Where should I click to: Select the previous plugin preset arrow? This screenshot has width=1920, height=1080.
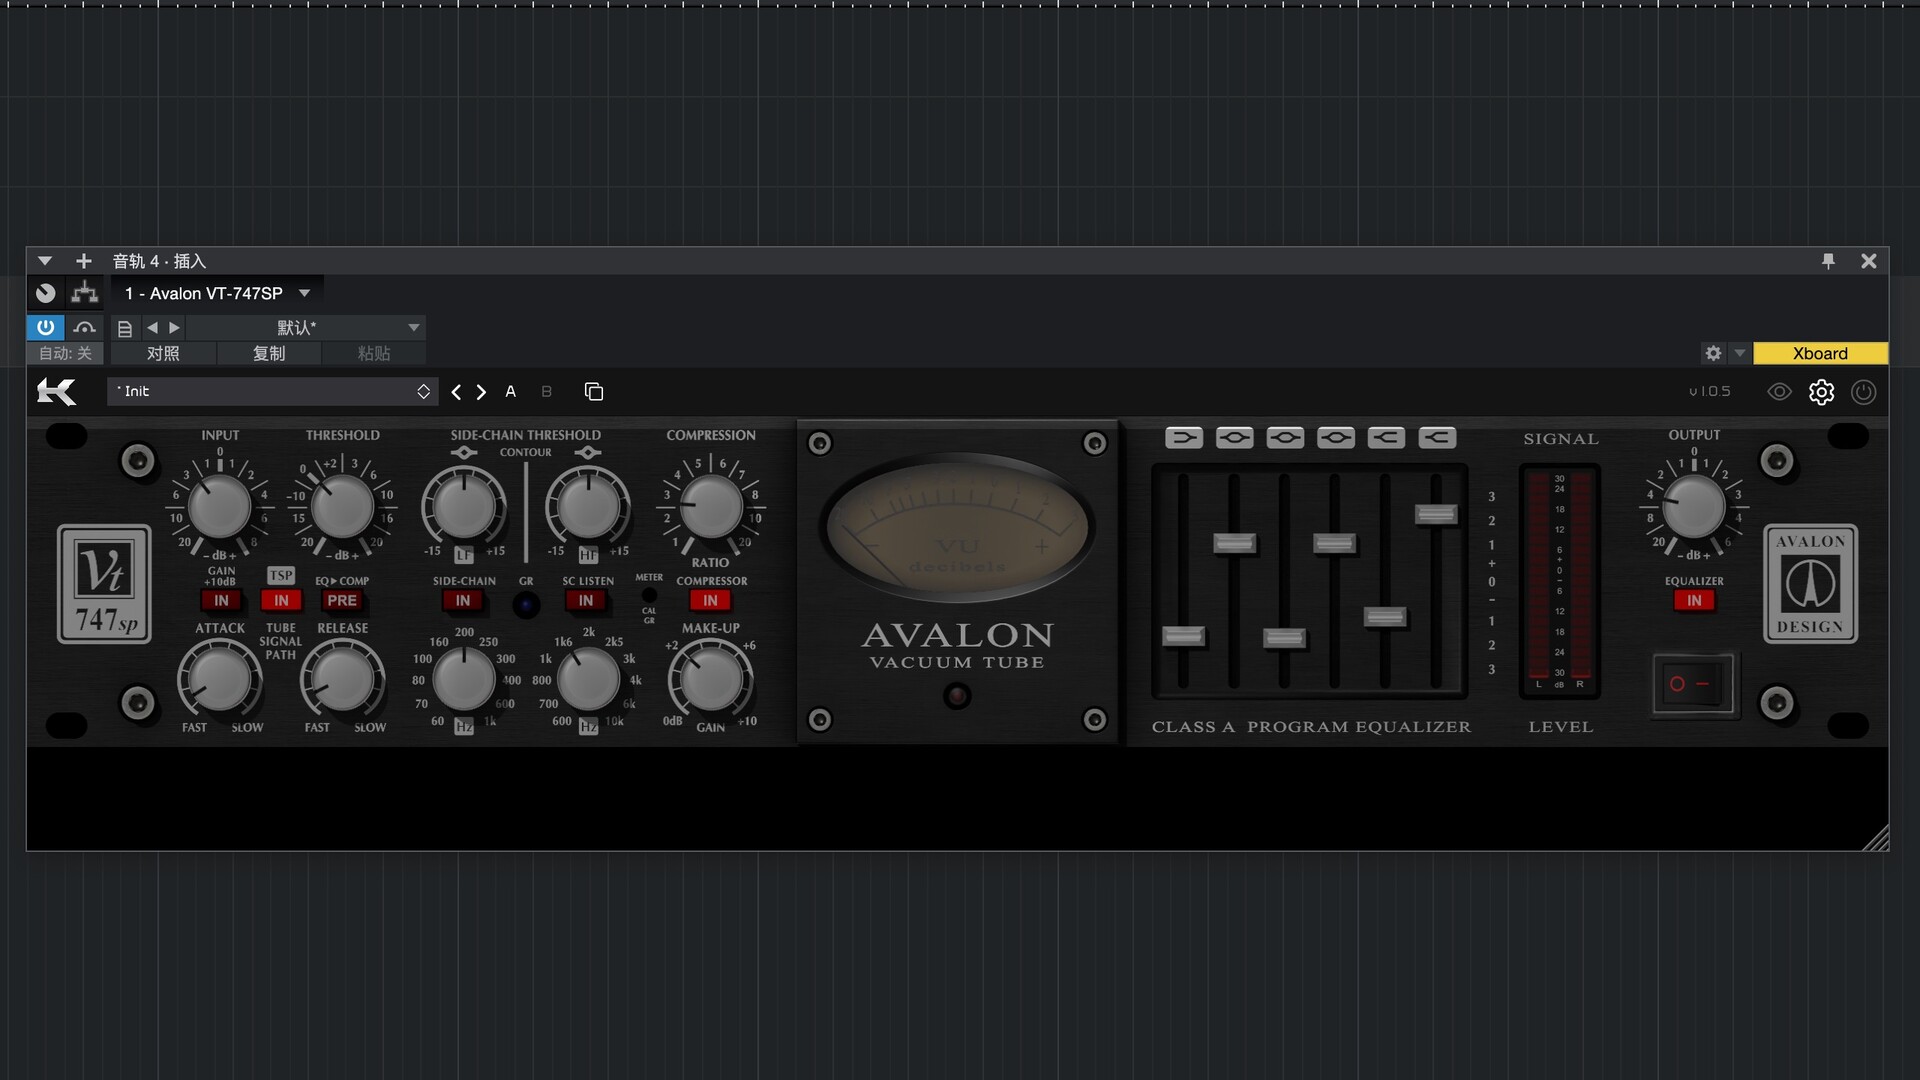point(456,392)
